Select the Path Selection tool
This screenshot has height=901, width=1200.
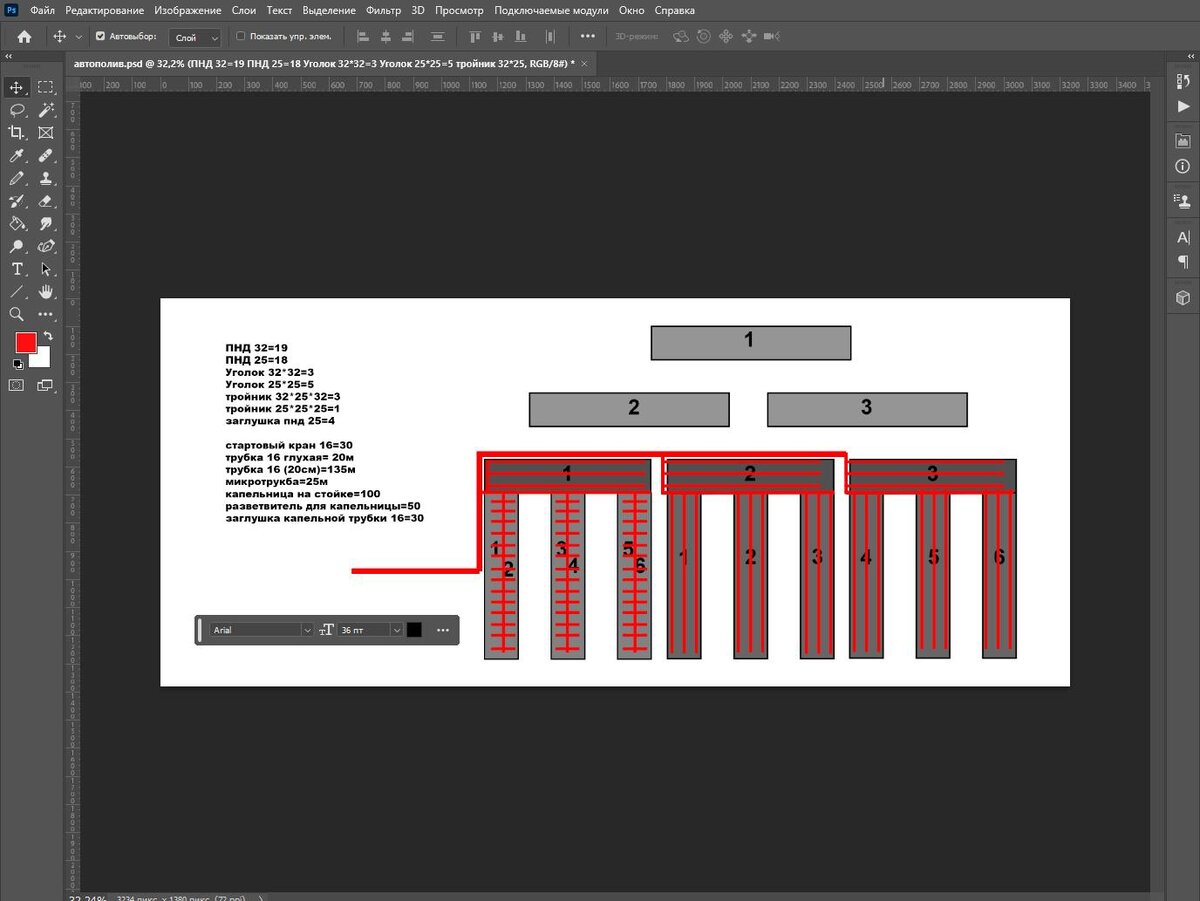click(46, 269)
